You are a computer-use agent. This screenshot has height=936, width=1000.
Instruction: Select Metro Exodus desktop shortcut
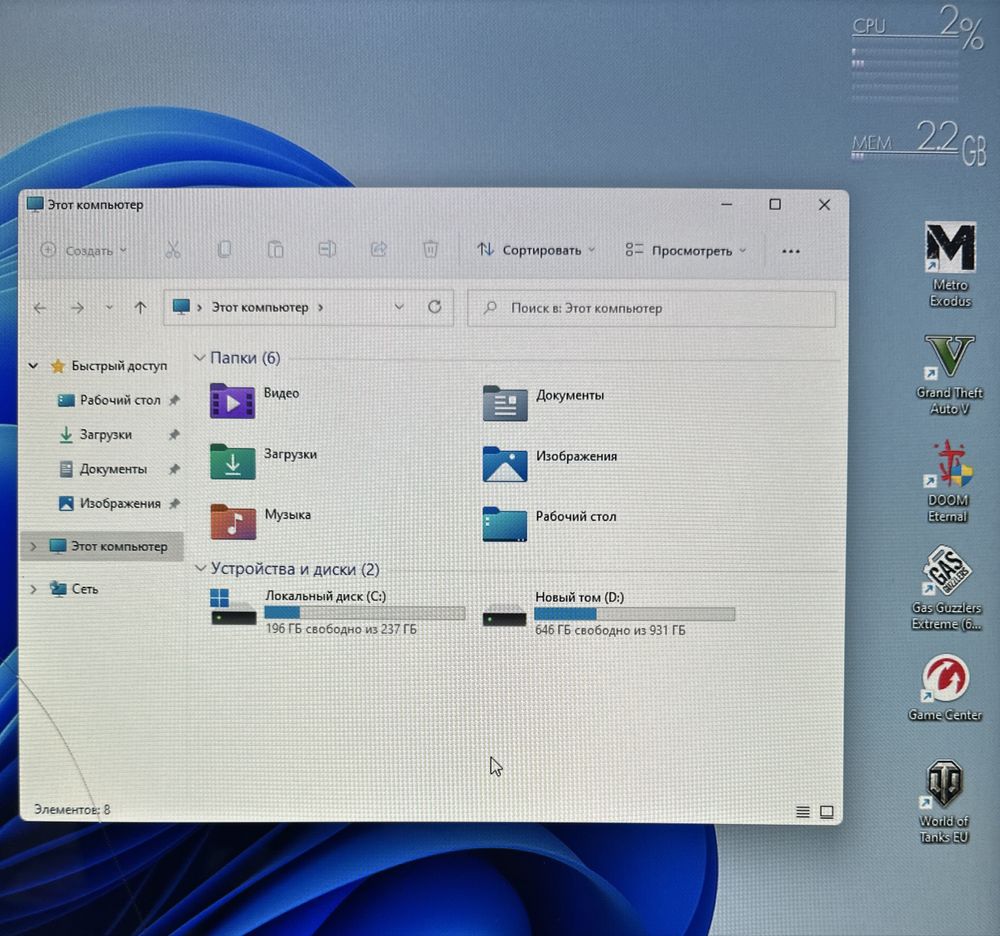click(950, 265)
